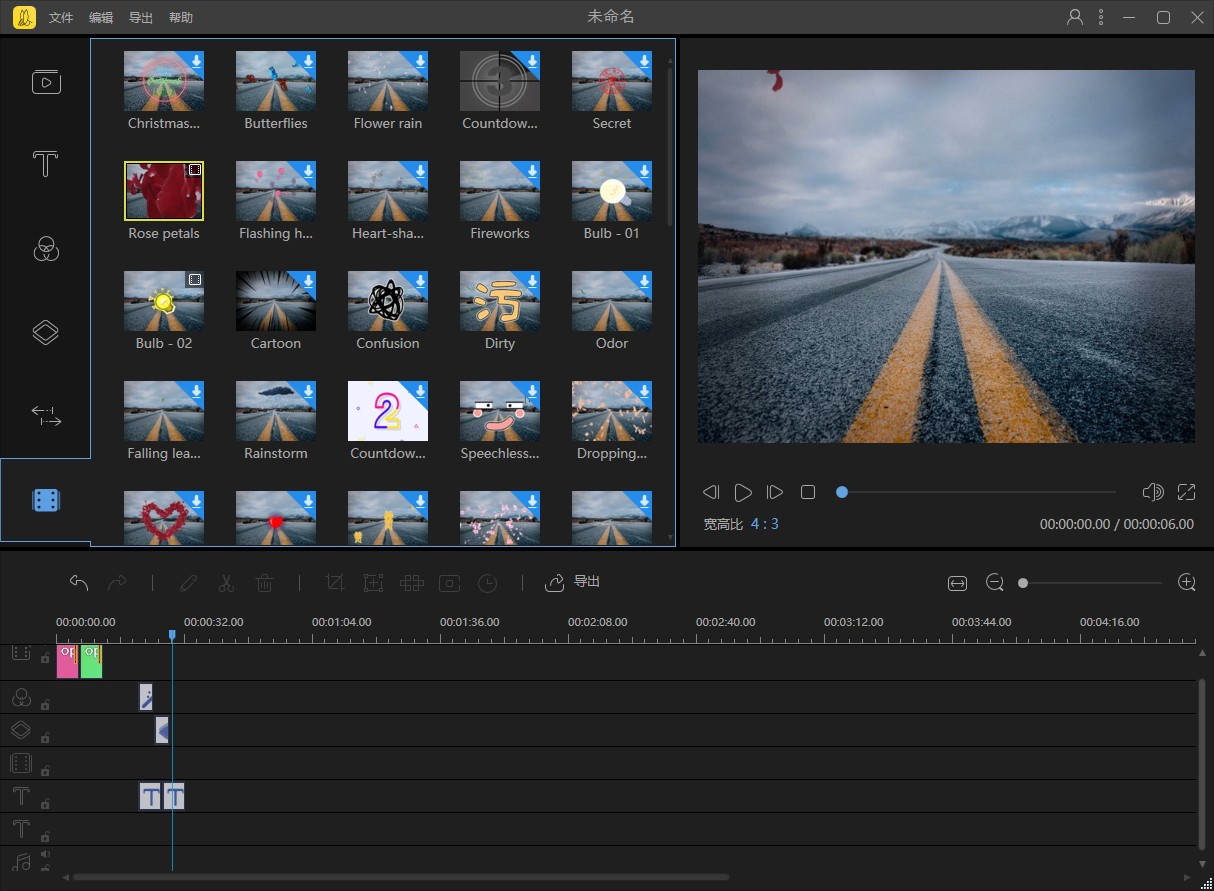Image resolution: width=1214 pixels, height=891 pixels.
Task: Open the 帮助 menu
Action: point(181,18)
